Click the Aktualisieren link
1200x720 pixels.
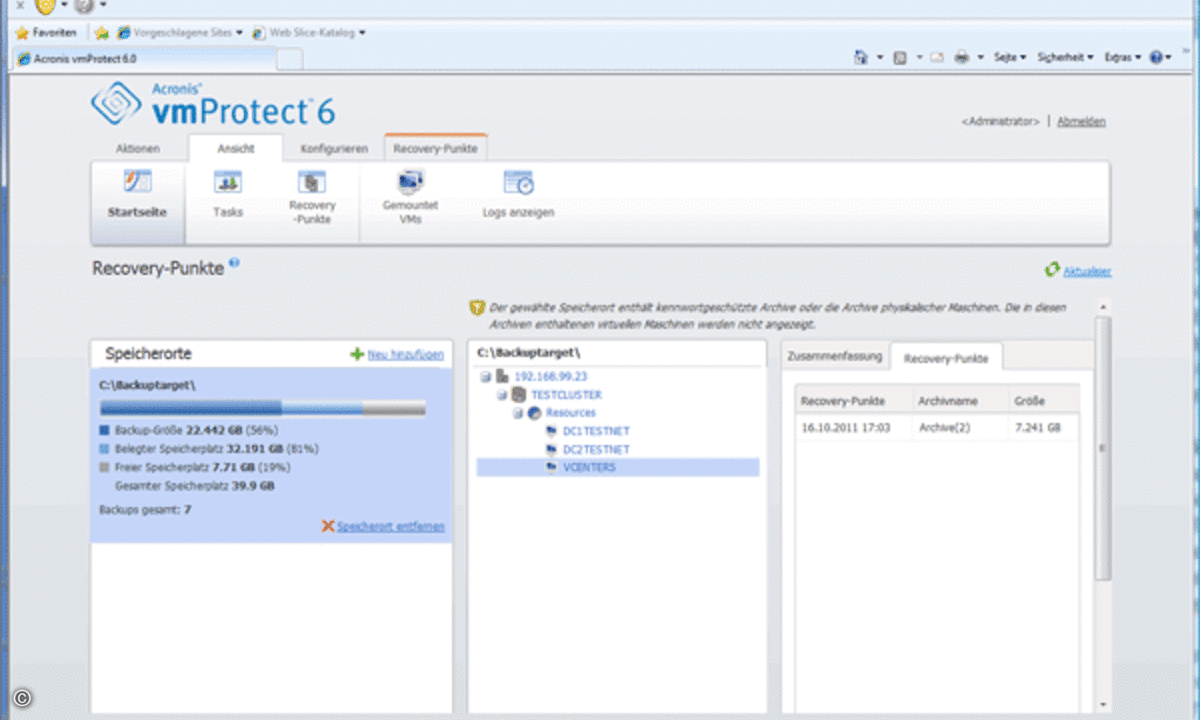pos(1087,271)
